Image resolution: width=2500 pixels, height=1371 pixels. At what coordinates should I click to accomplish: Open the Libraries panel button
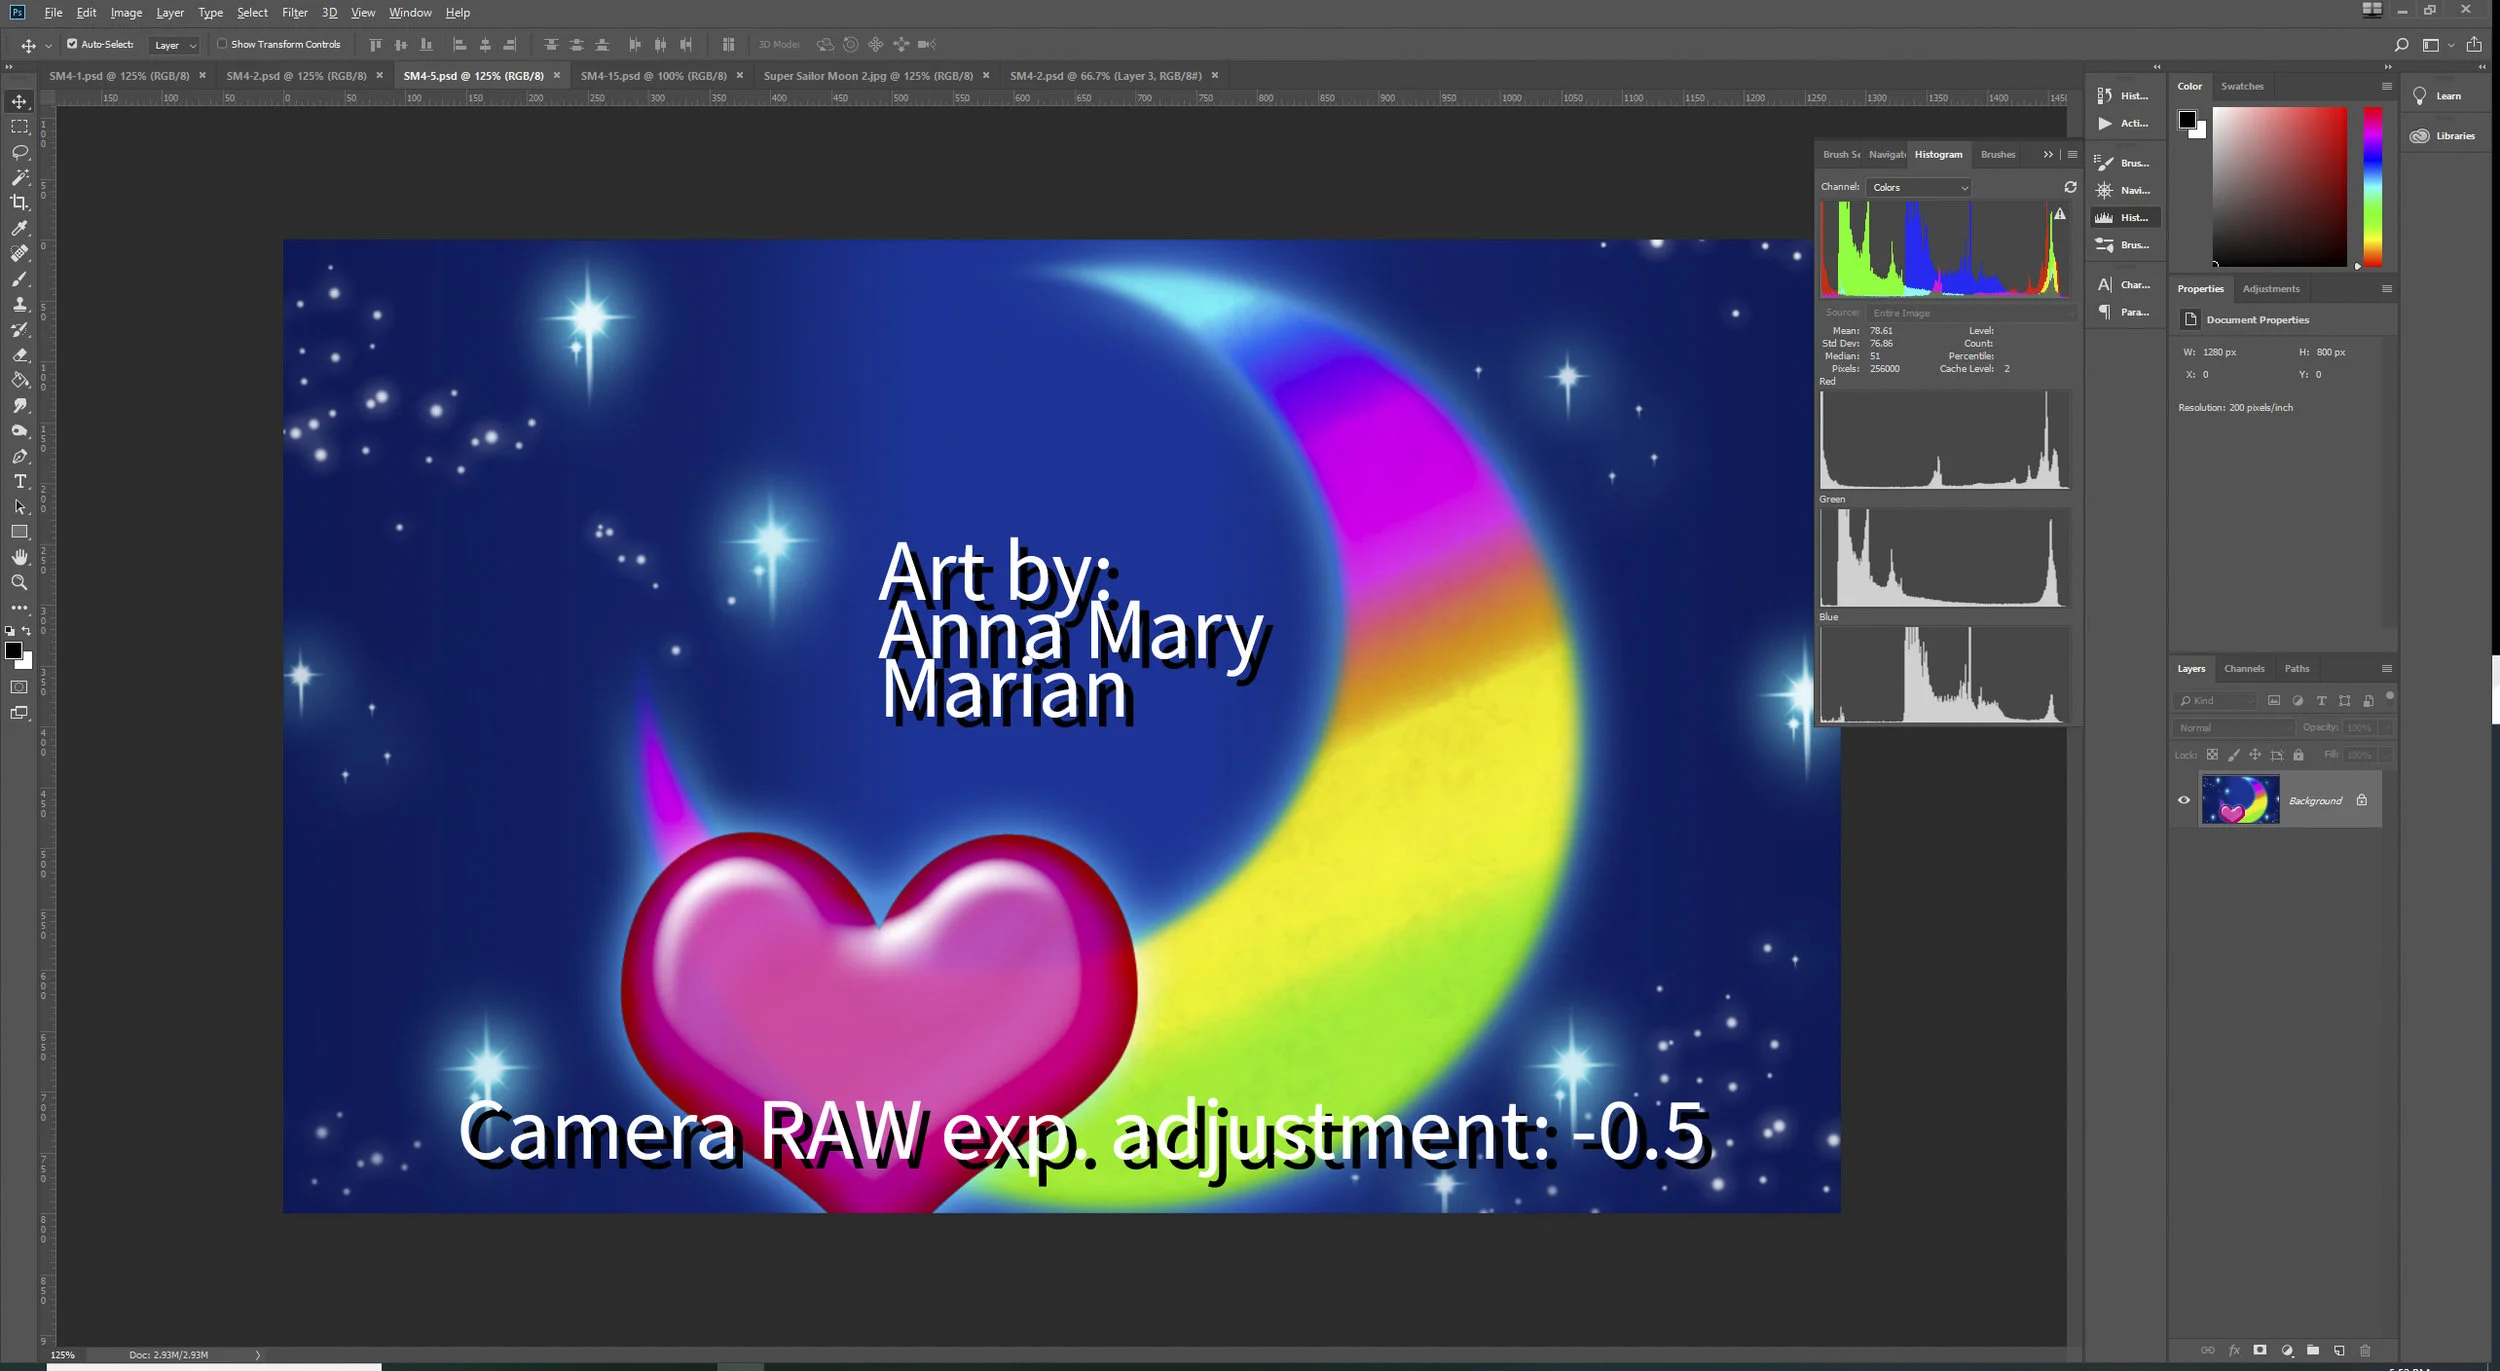coord(2443,136)
